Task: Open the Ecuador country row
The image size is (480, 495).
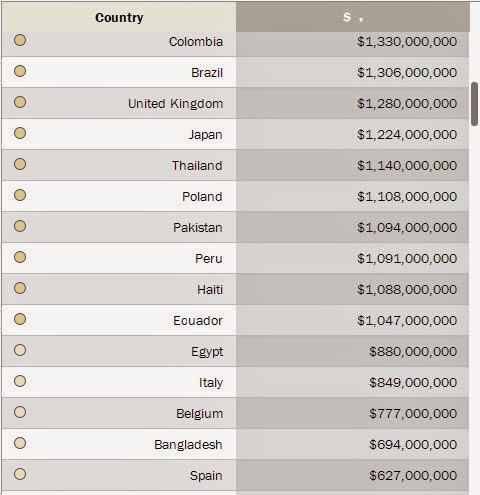Action: point(235,320)
